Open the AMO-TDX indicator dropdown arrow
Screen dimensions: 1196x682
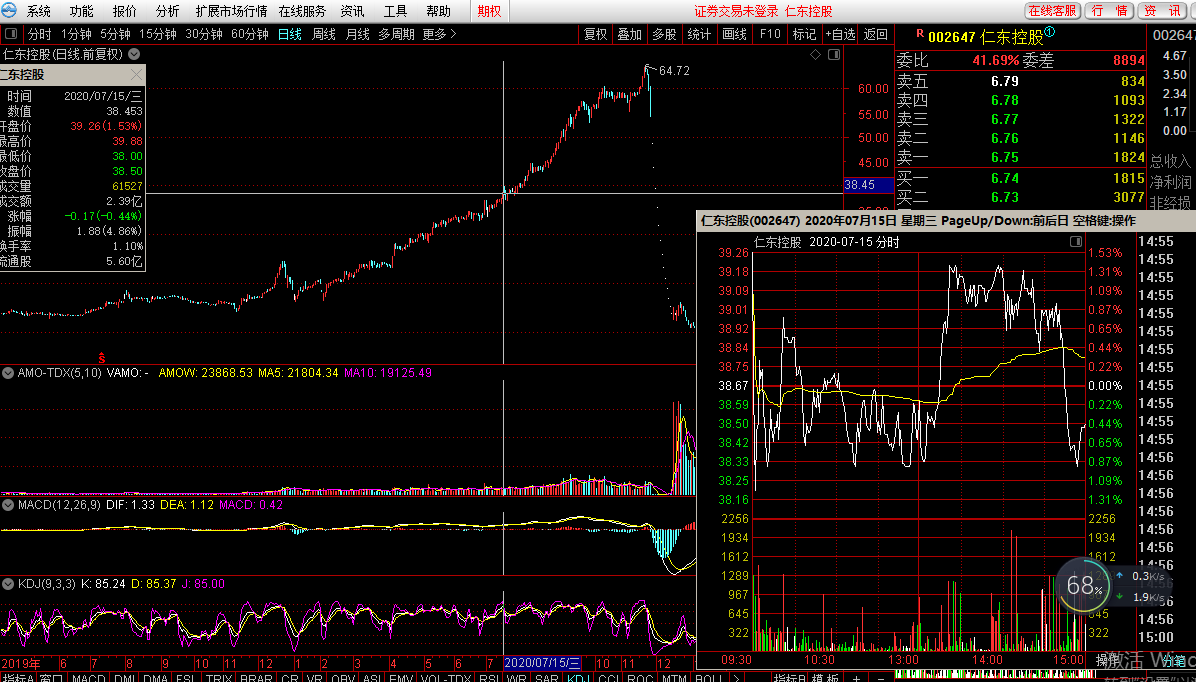tap(8, 373)
